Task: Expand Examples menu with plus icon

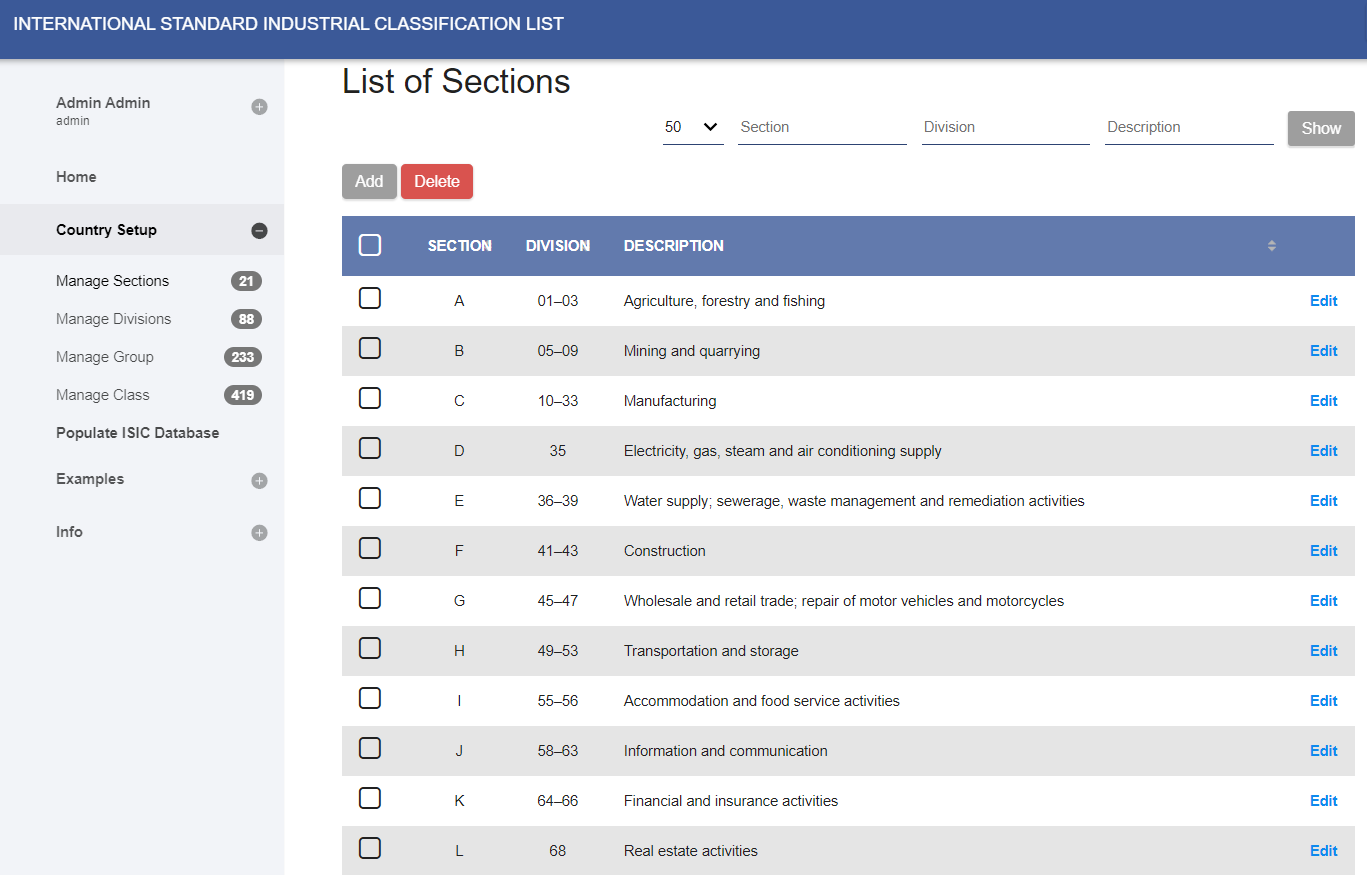Action: pyautogui.click(x=259, y=481)
